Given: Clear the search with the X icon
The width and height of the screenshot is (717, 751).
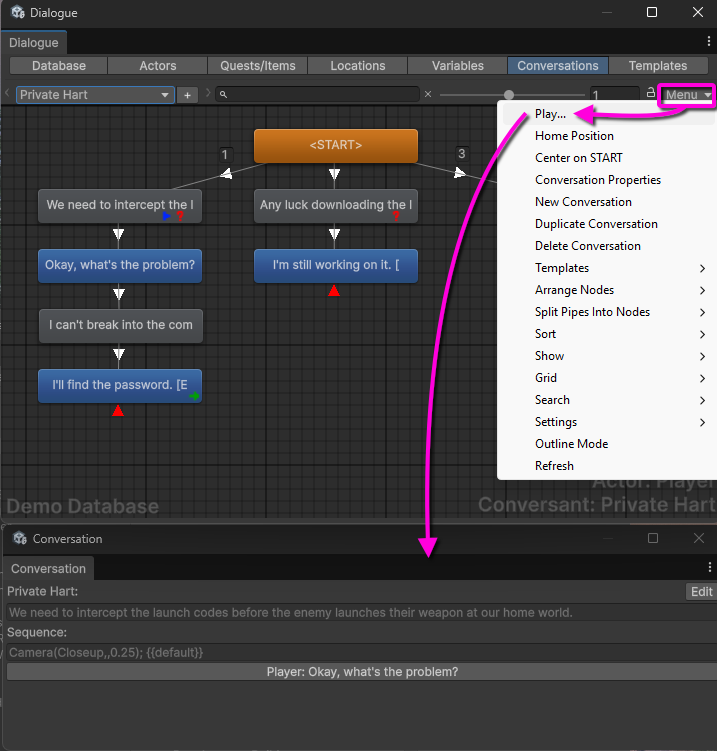Looking at the screenshot, I should [x=428, y=94].
